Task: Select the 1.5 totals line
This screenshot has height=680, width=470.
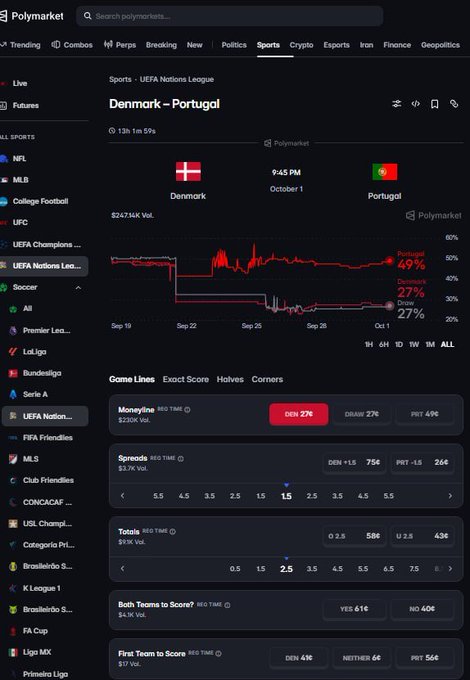Action: [x=261, y=569]
